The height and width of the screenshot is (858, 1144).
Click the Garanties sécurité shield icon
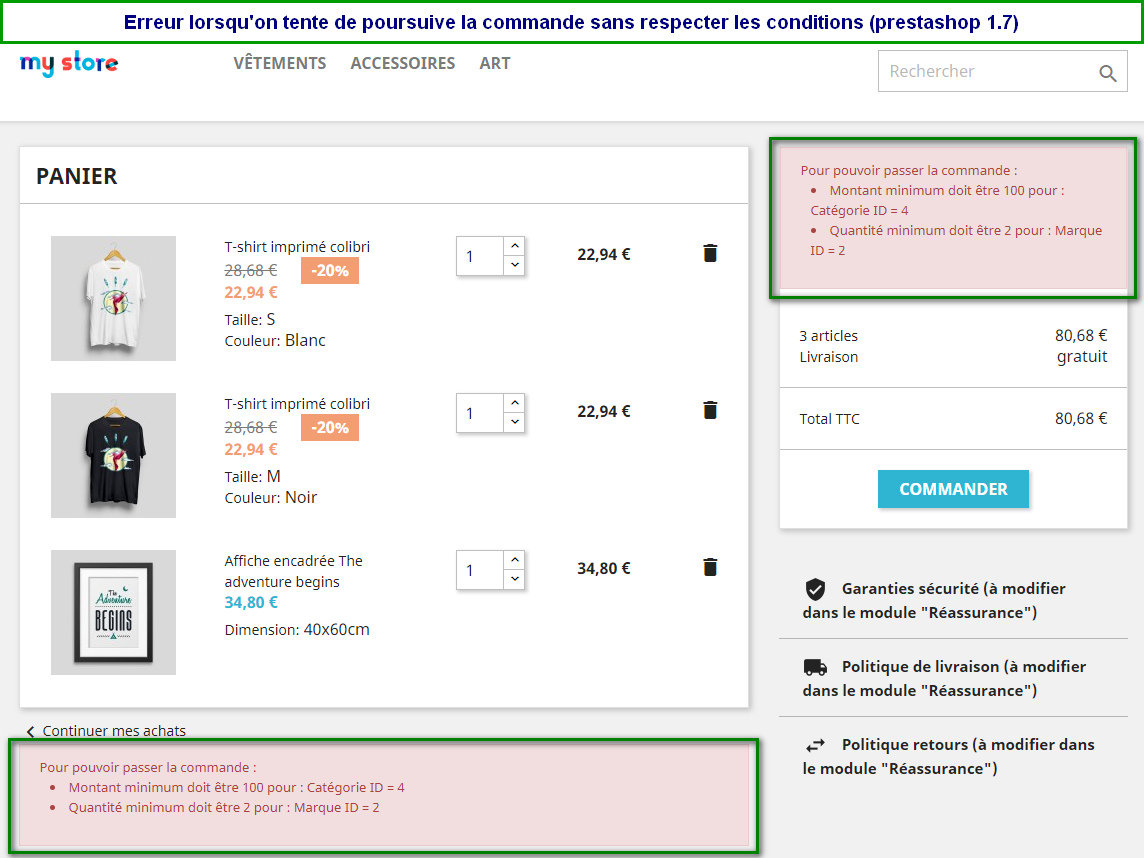point(815,589)
